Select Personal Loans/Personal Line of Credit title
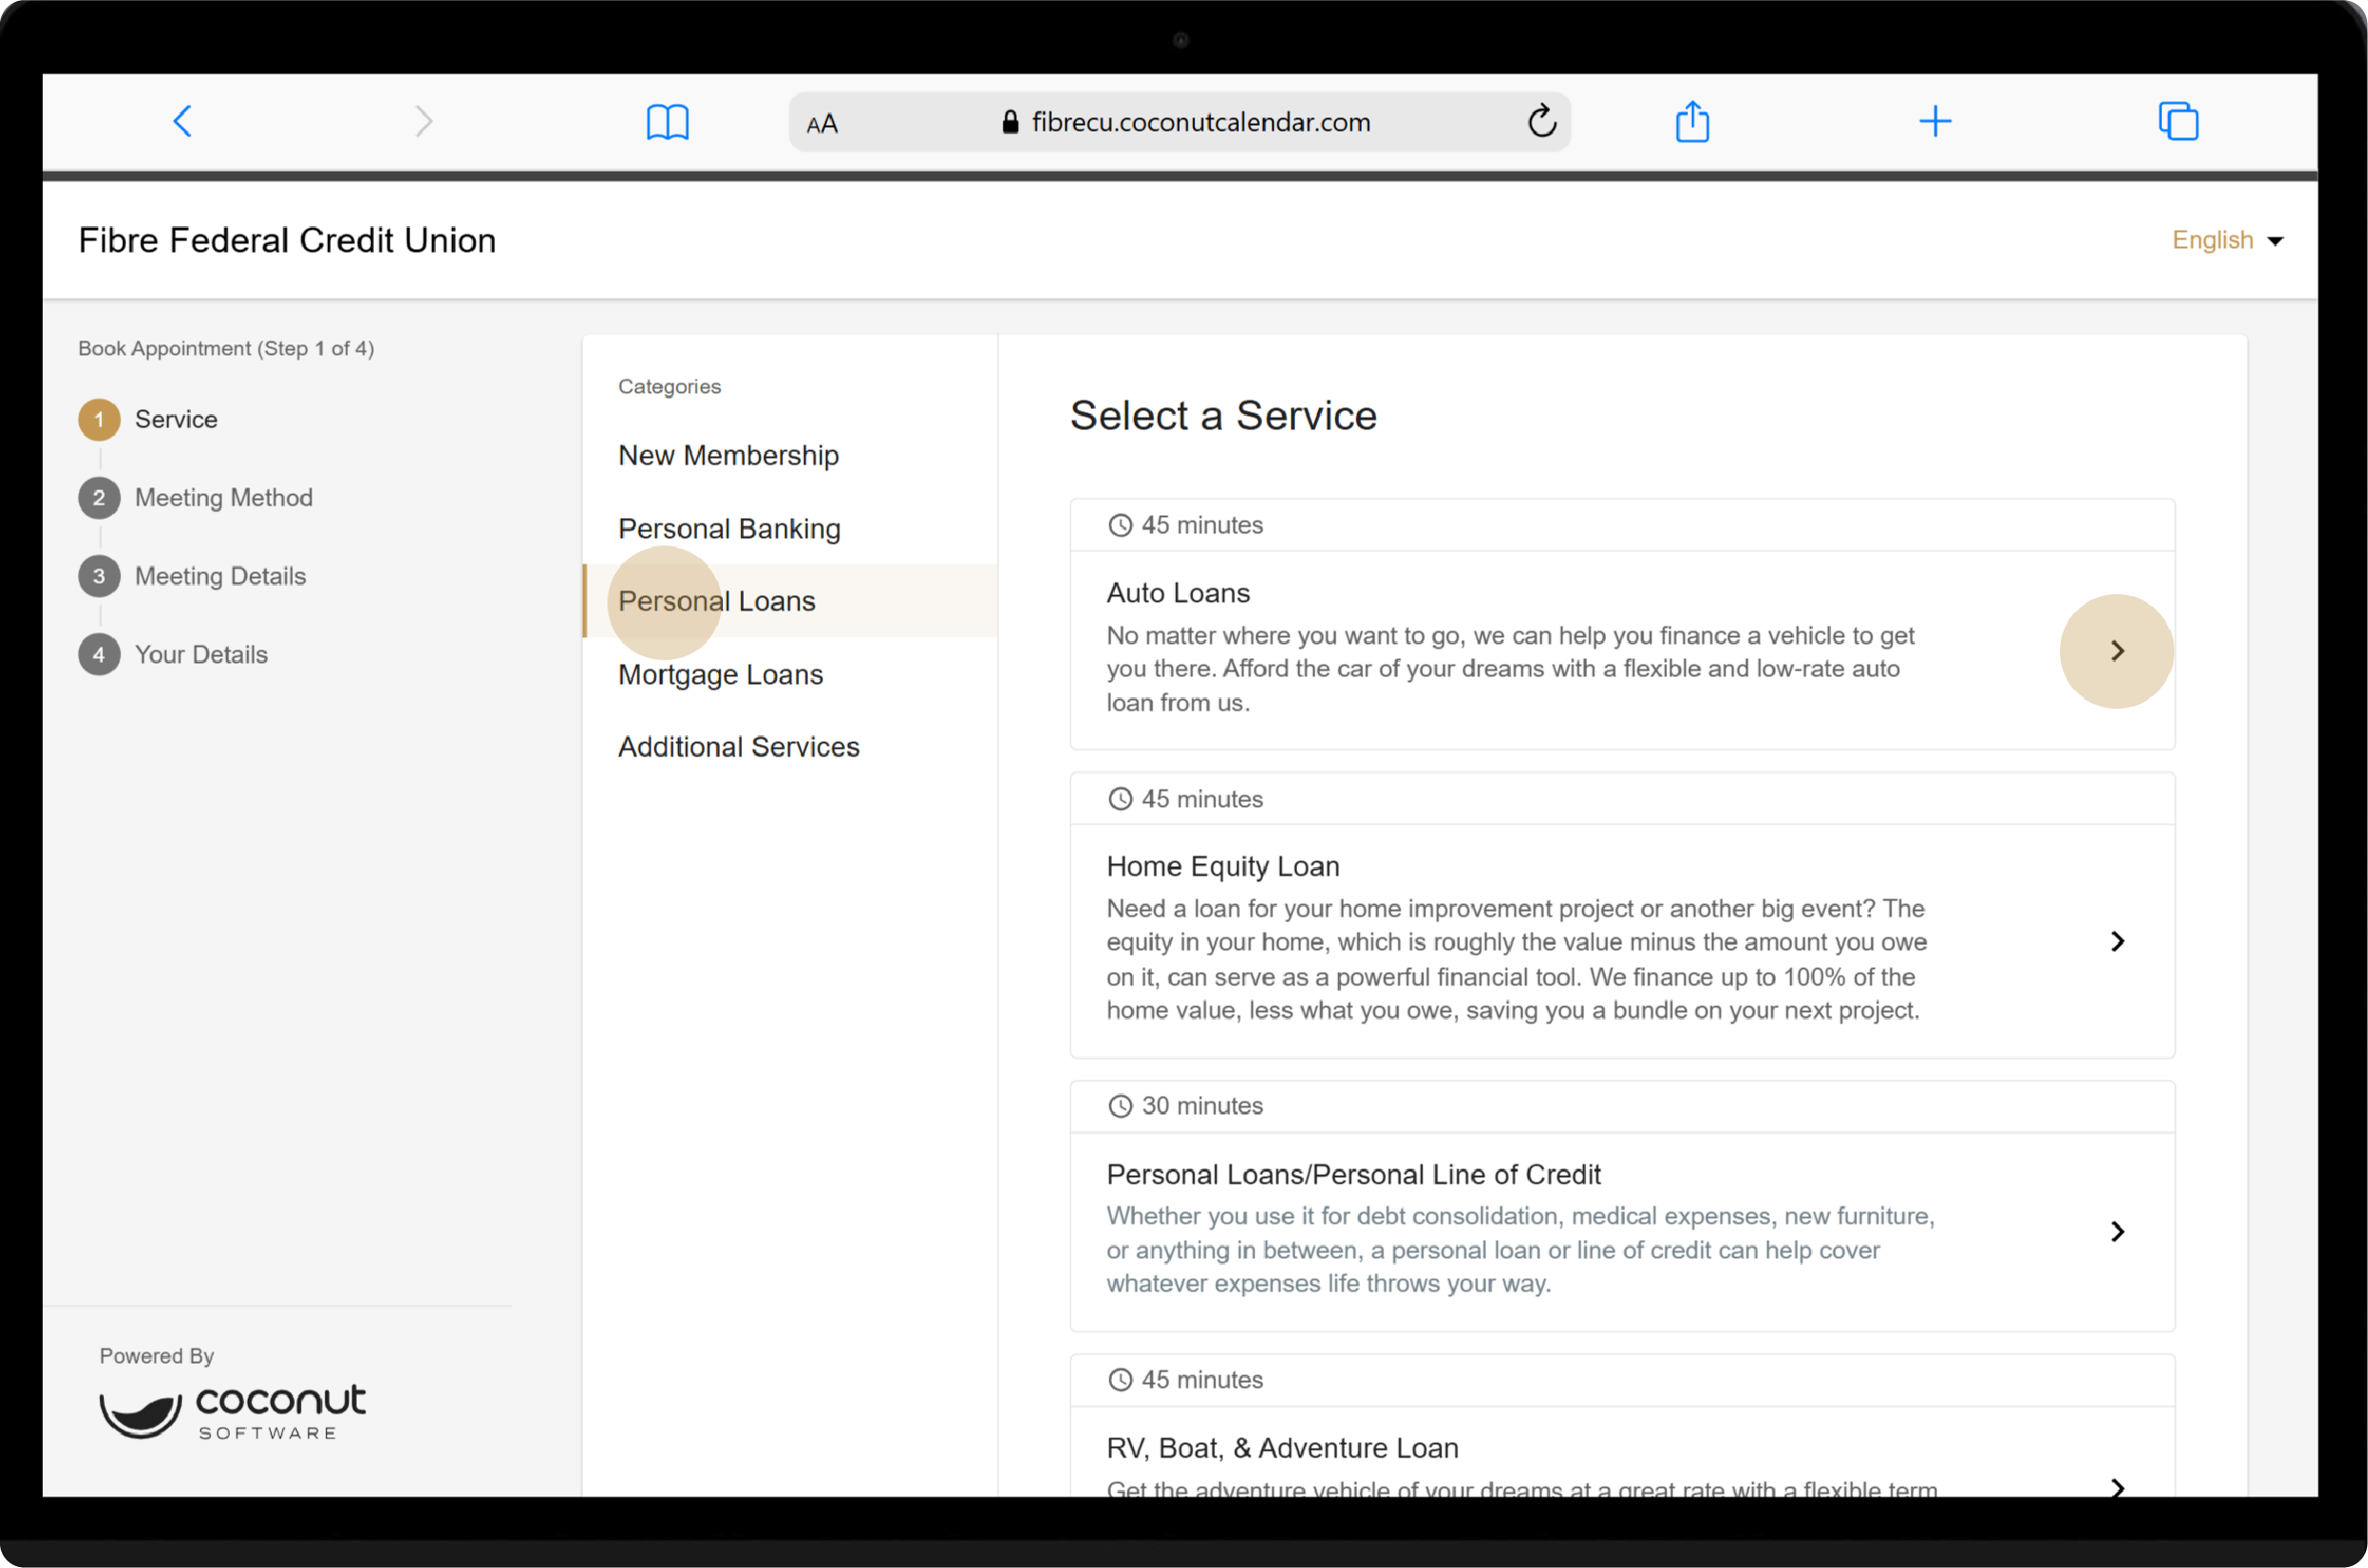The width and height of the screenshot is (2368, 1568). tap(1353, 1174)
